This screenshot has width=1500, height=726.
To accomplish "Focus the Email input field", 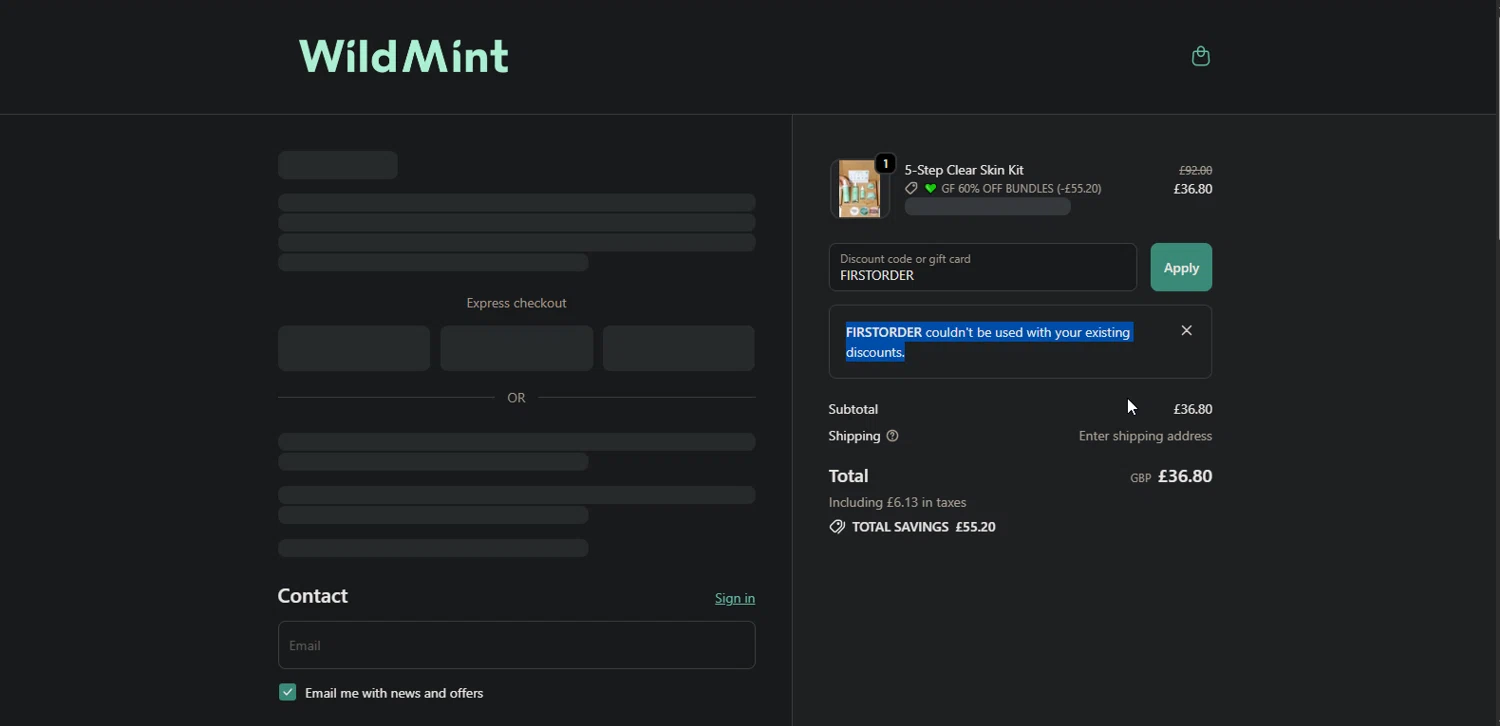I will [517, 645].
